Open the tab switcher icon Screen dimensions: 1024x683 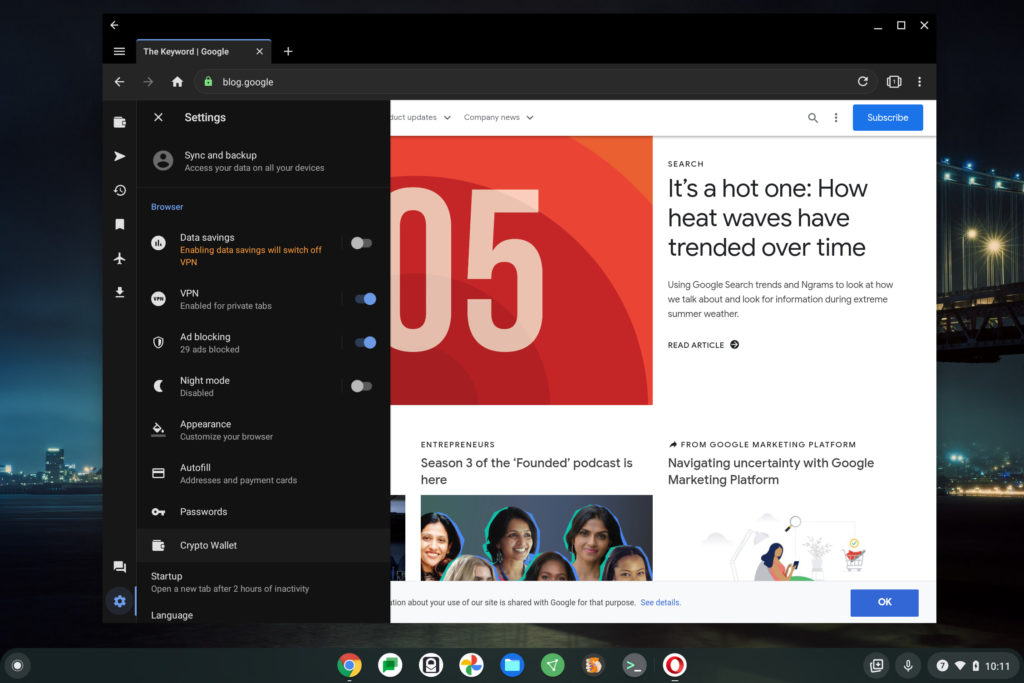tap(894, 82)
